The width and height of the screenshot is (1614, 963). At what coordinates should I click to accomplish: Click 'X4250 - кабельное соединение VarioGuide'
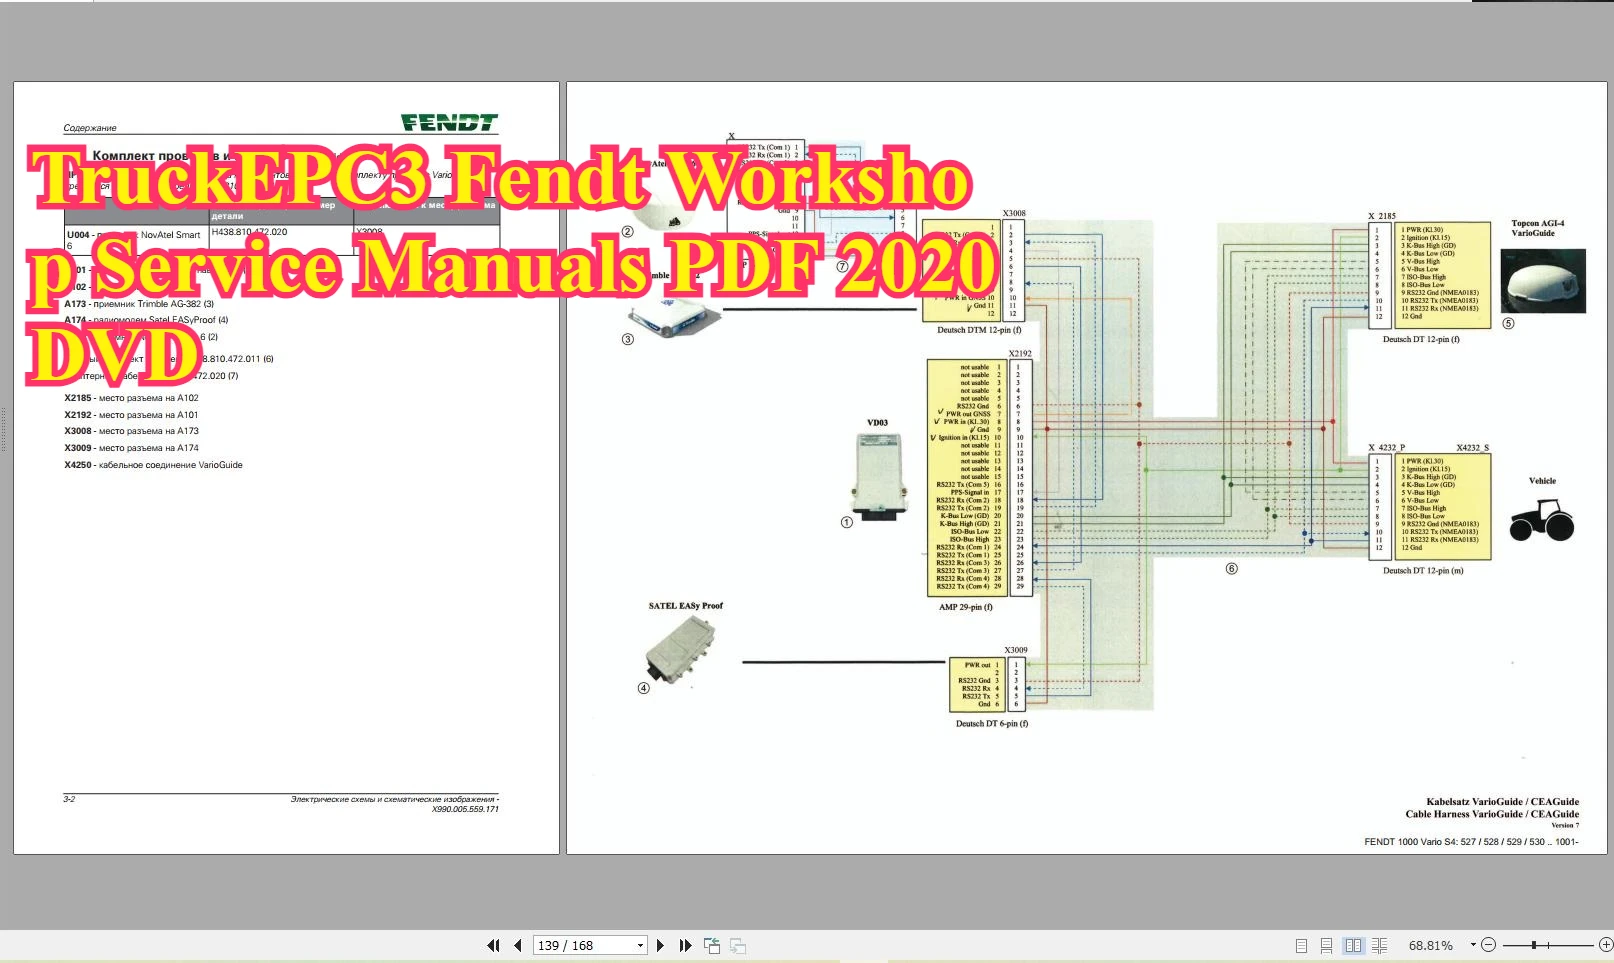click(153, 465)
